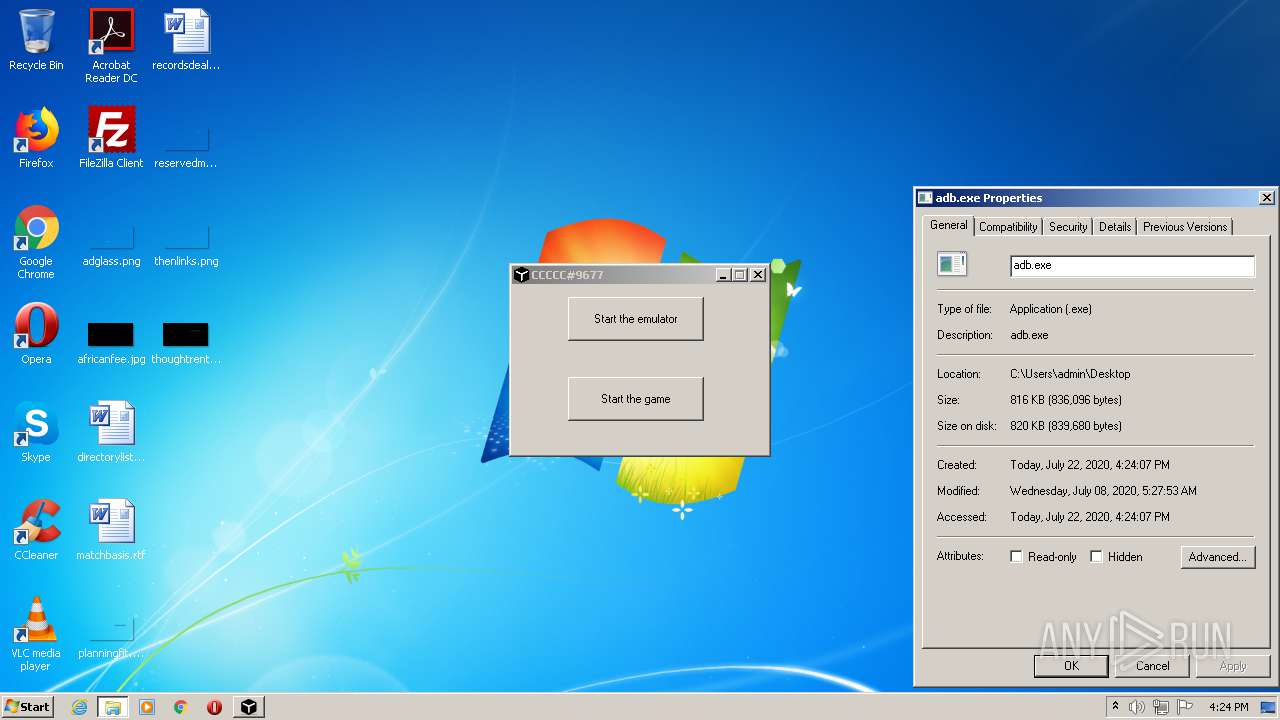Close the adb.exe Properties dialog

pyautogui.click(x=1266, y=198)
